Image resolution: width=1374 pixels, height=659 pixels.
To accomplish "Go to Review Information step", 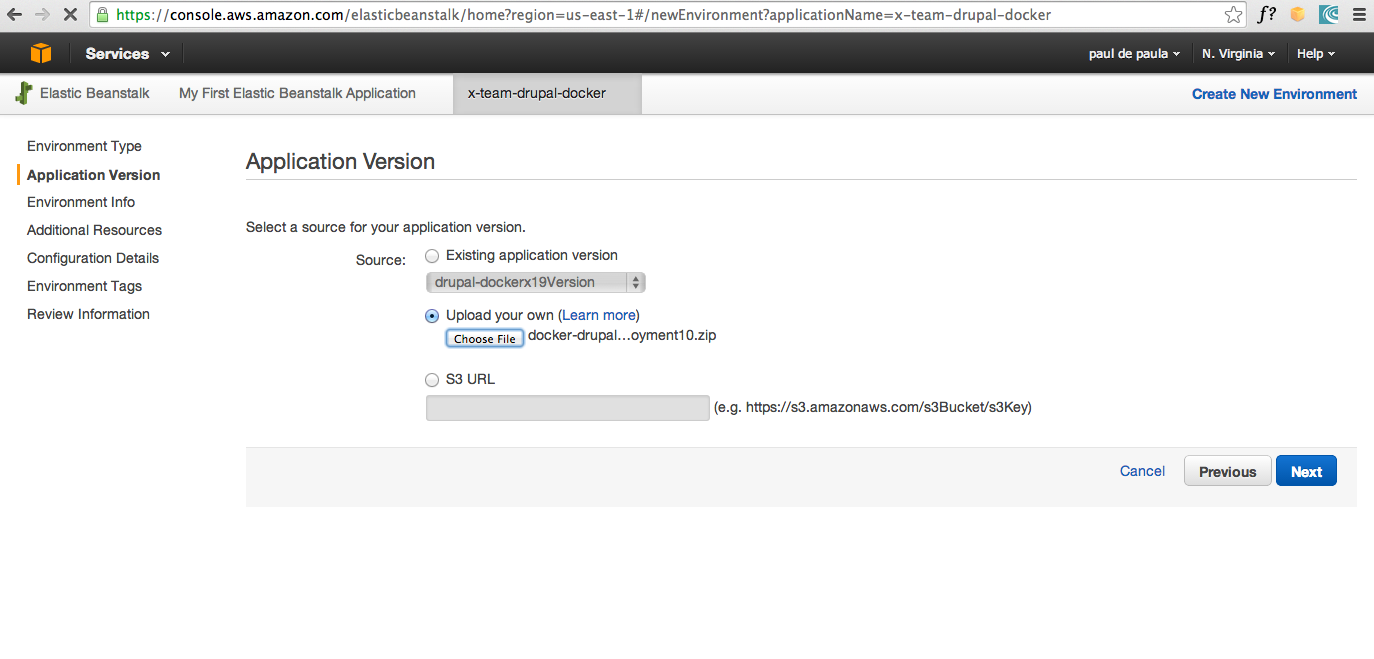I will click(88, 314).
